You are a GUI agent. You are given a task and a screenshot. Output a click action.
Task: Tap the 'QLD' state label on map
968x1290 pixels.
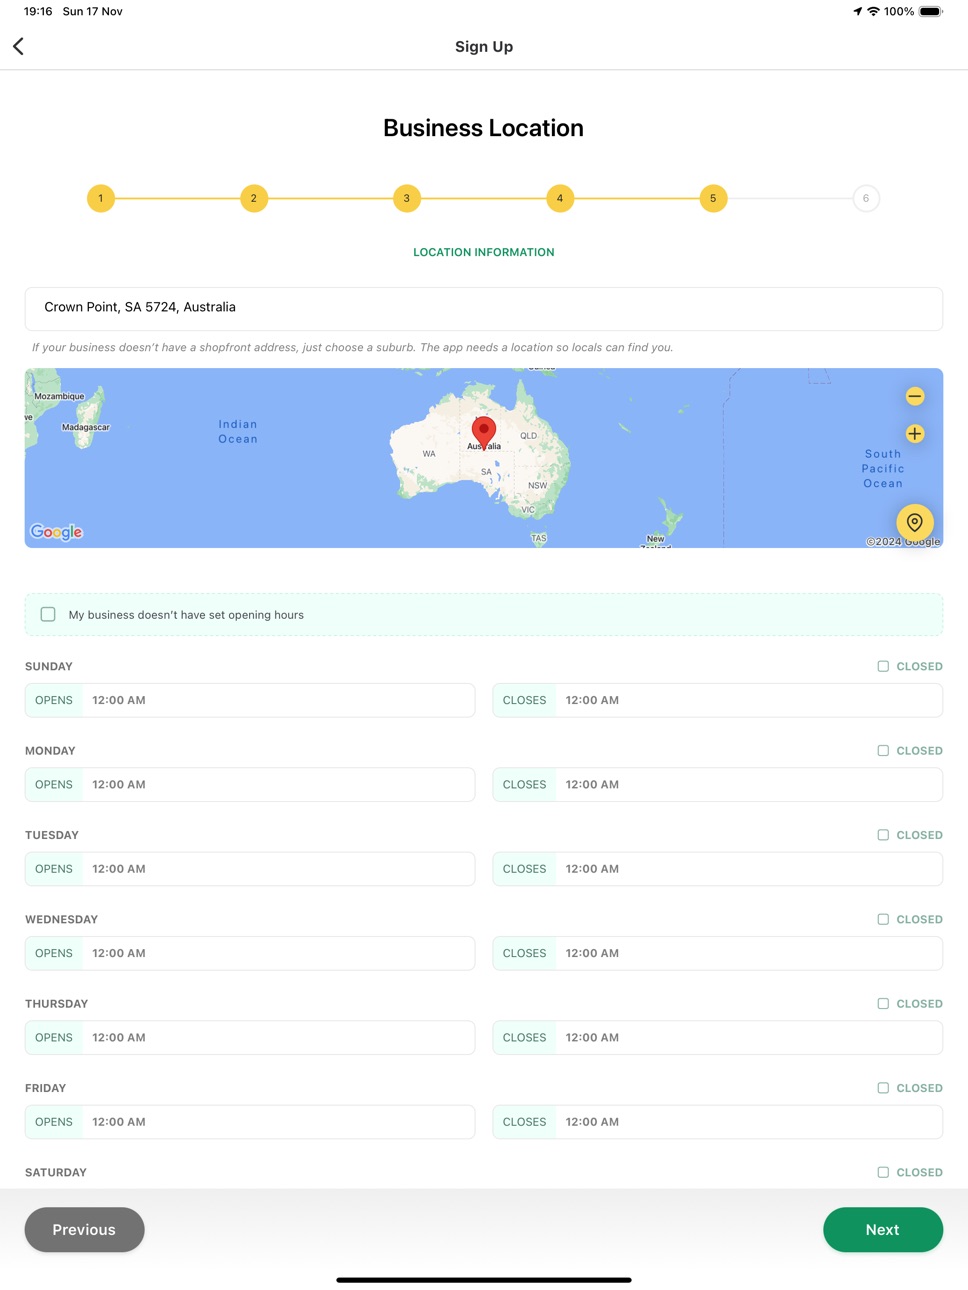528,436
